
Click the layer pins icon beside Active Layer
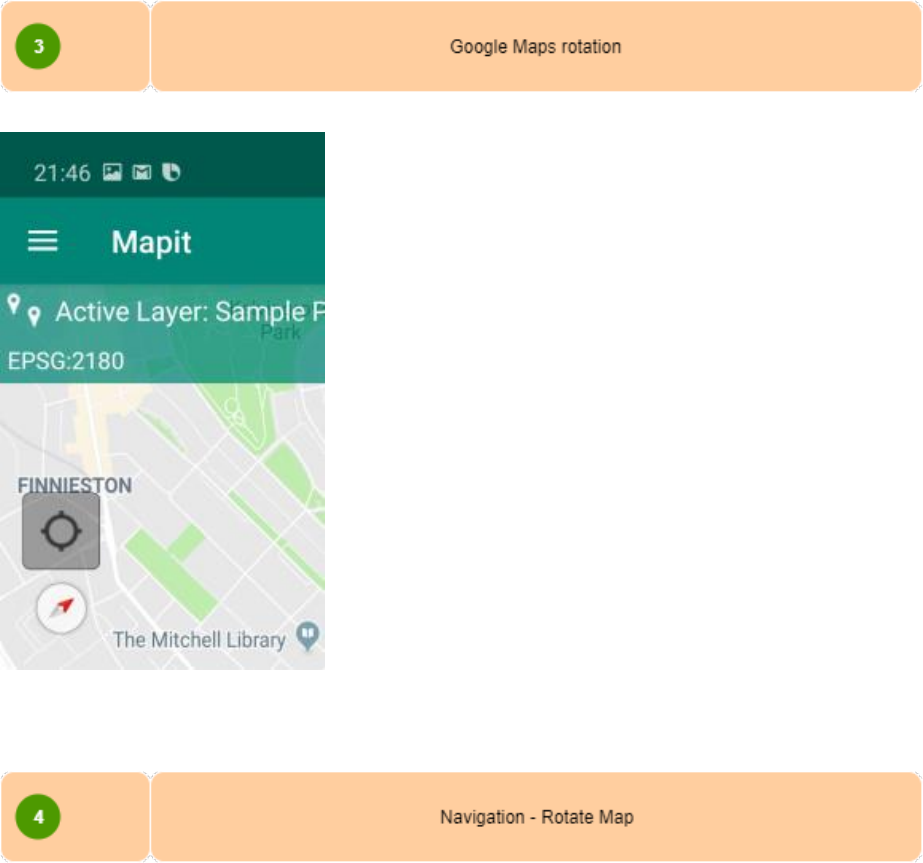pyautogui.click(x=24, y=311)
